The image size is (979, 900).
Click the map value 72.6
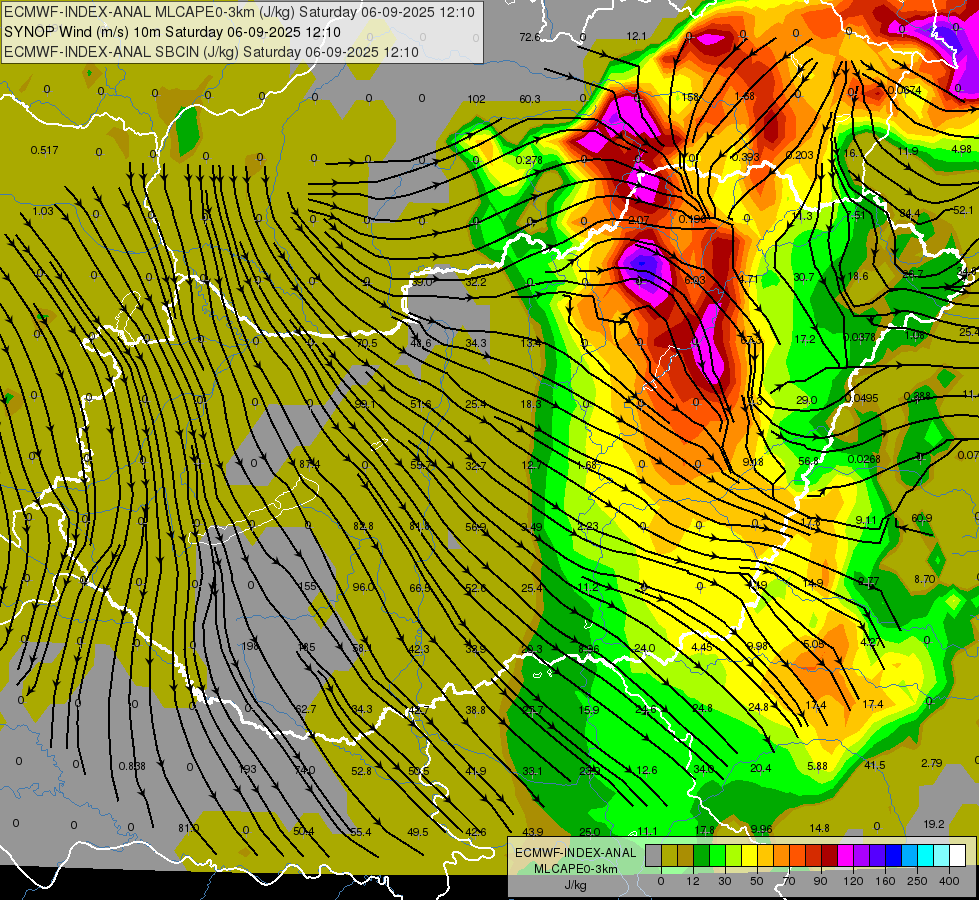[529, 37]
